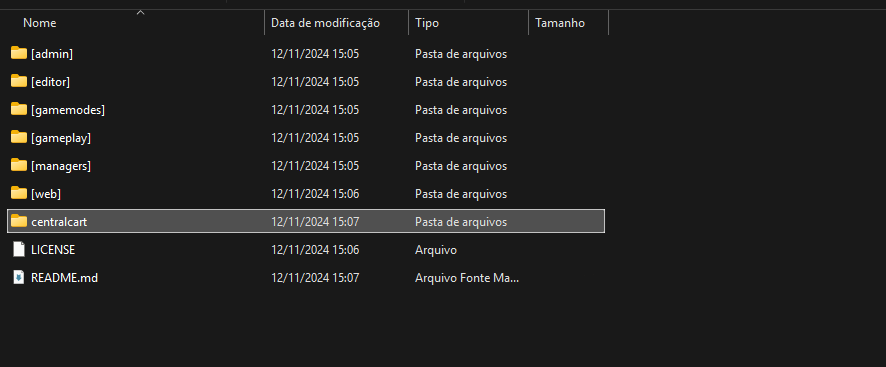The width and height of the screenshot is (886, 367).
Task: Click the sort arrow above Nome
Action: pos(141,12)
